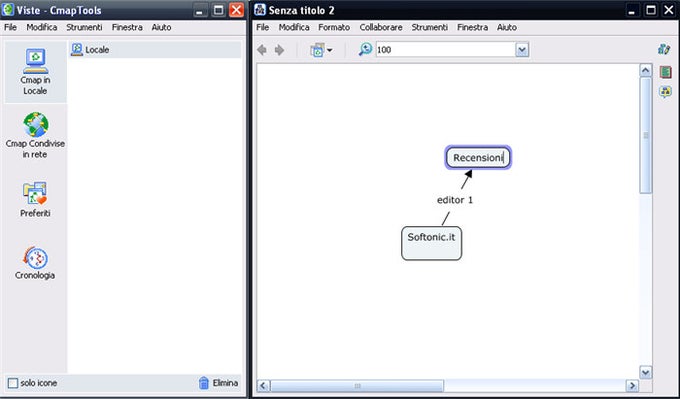Expand the arrow beside views icon
Image resolution: width=680 pixels, height=399 pixels.
pos(330,50)
